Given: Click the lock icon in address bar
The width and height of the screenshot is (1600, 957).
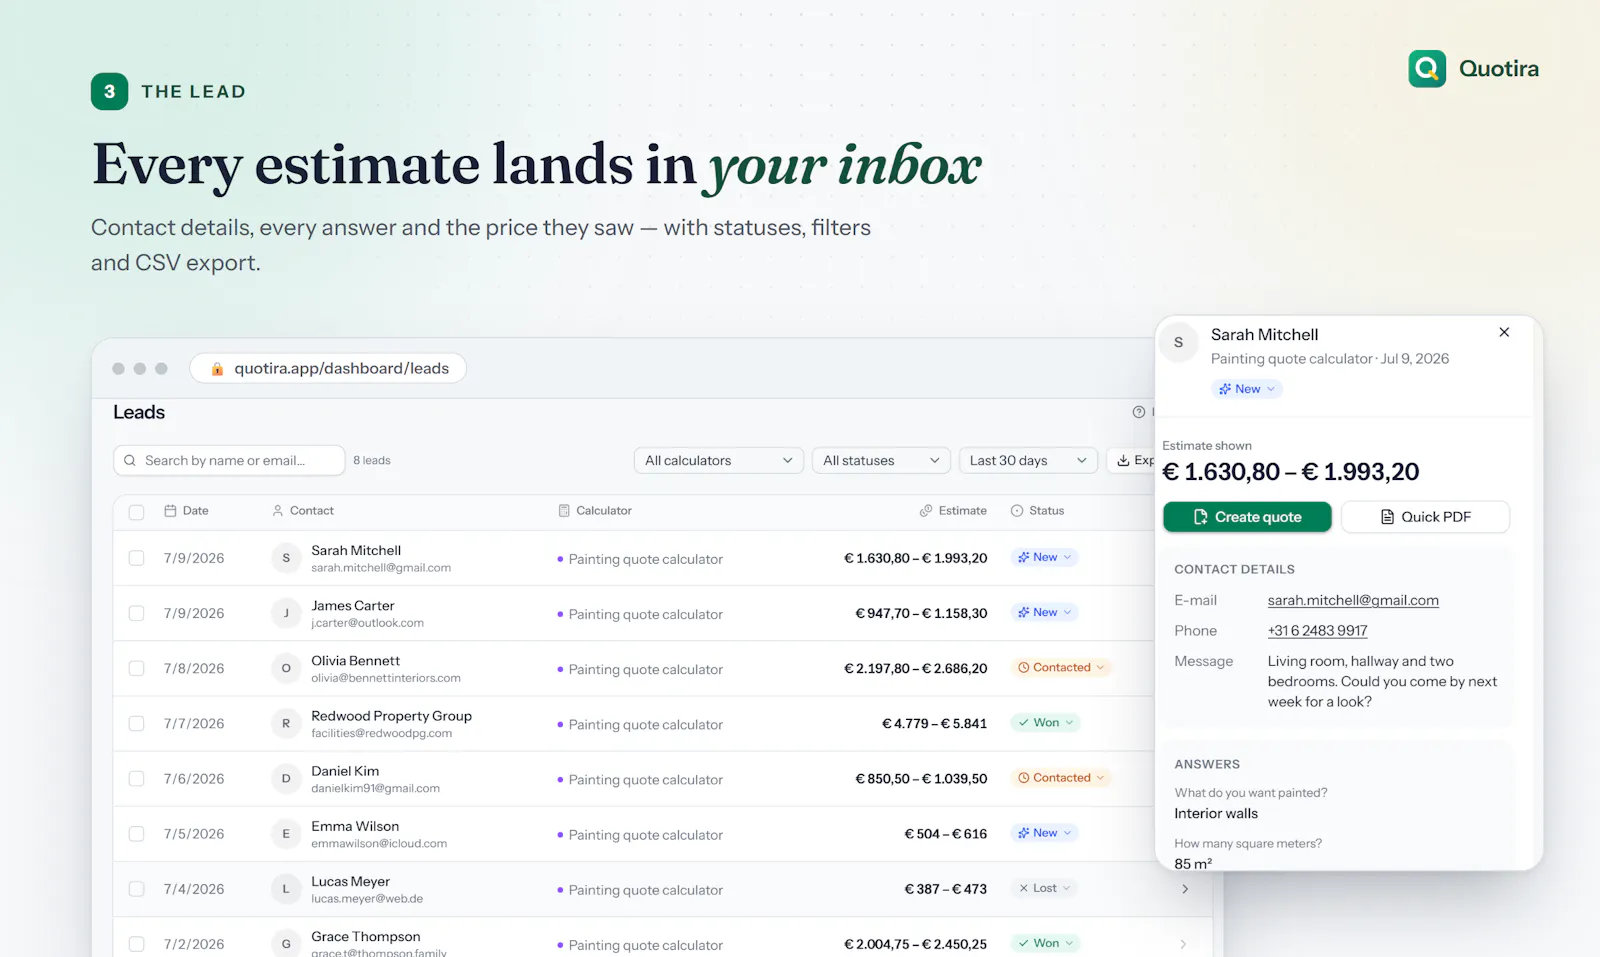Looking at the screenshot, I should (x=217, y=369).
